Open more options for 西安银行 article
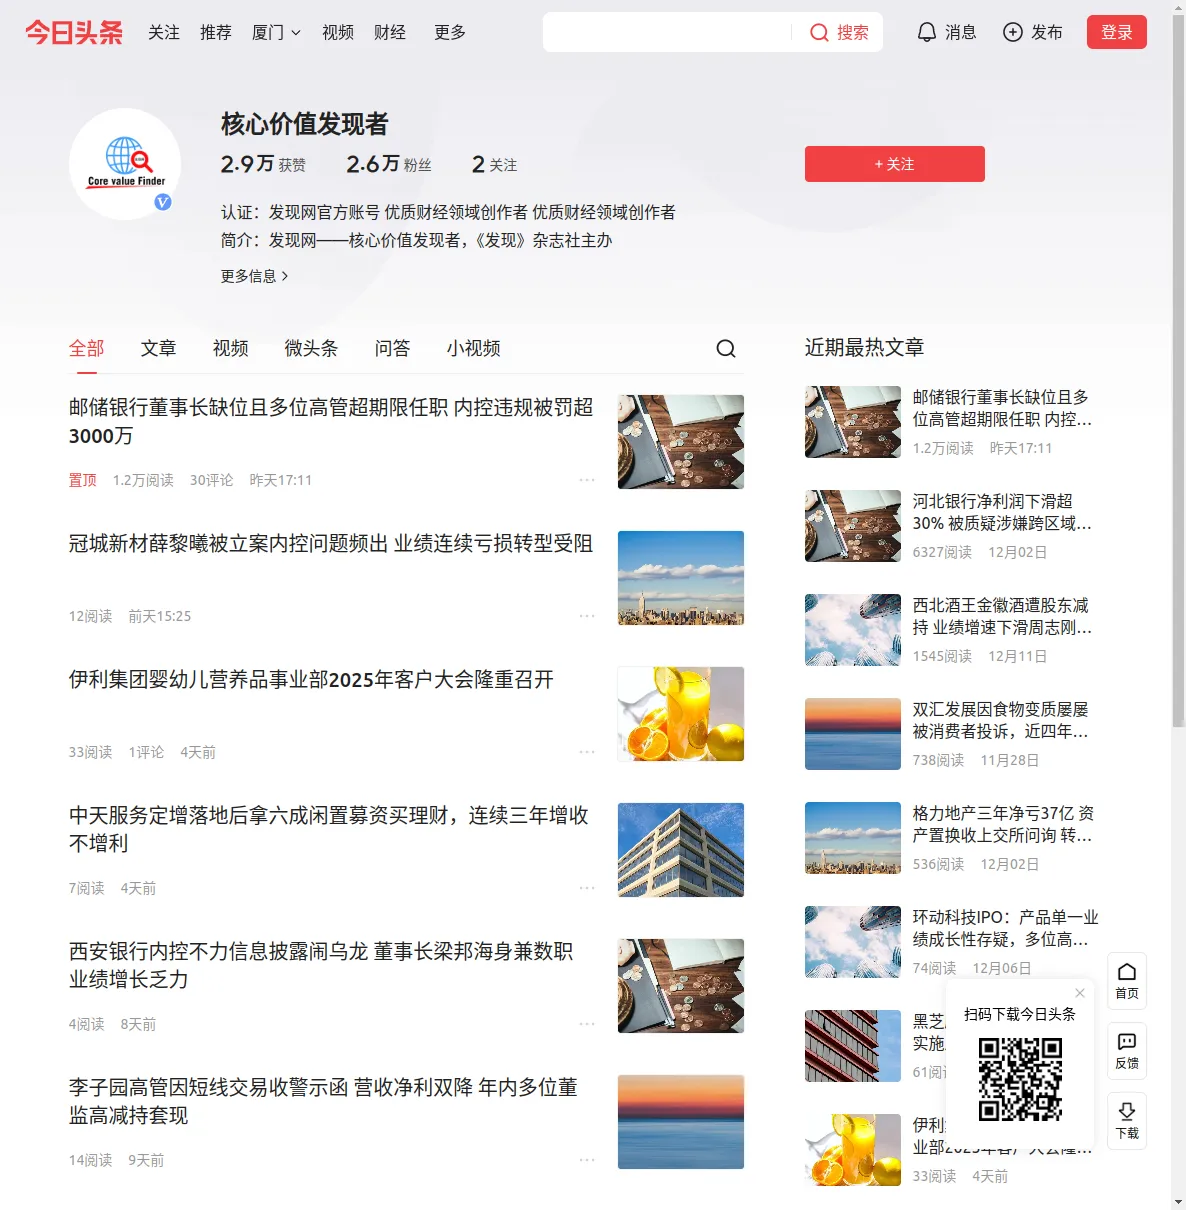The image size is (1186, 1210). 587,1024
